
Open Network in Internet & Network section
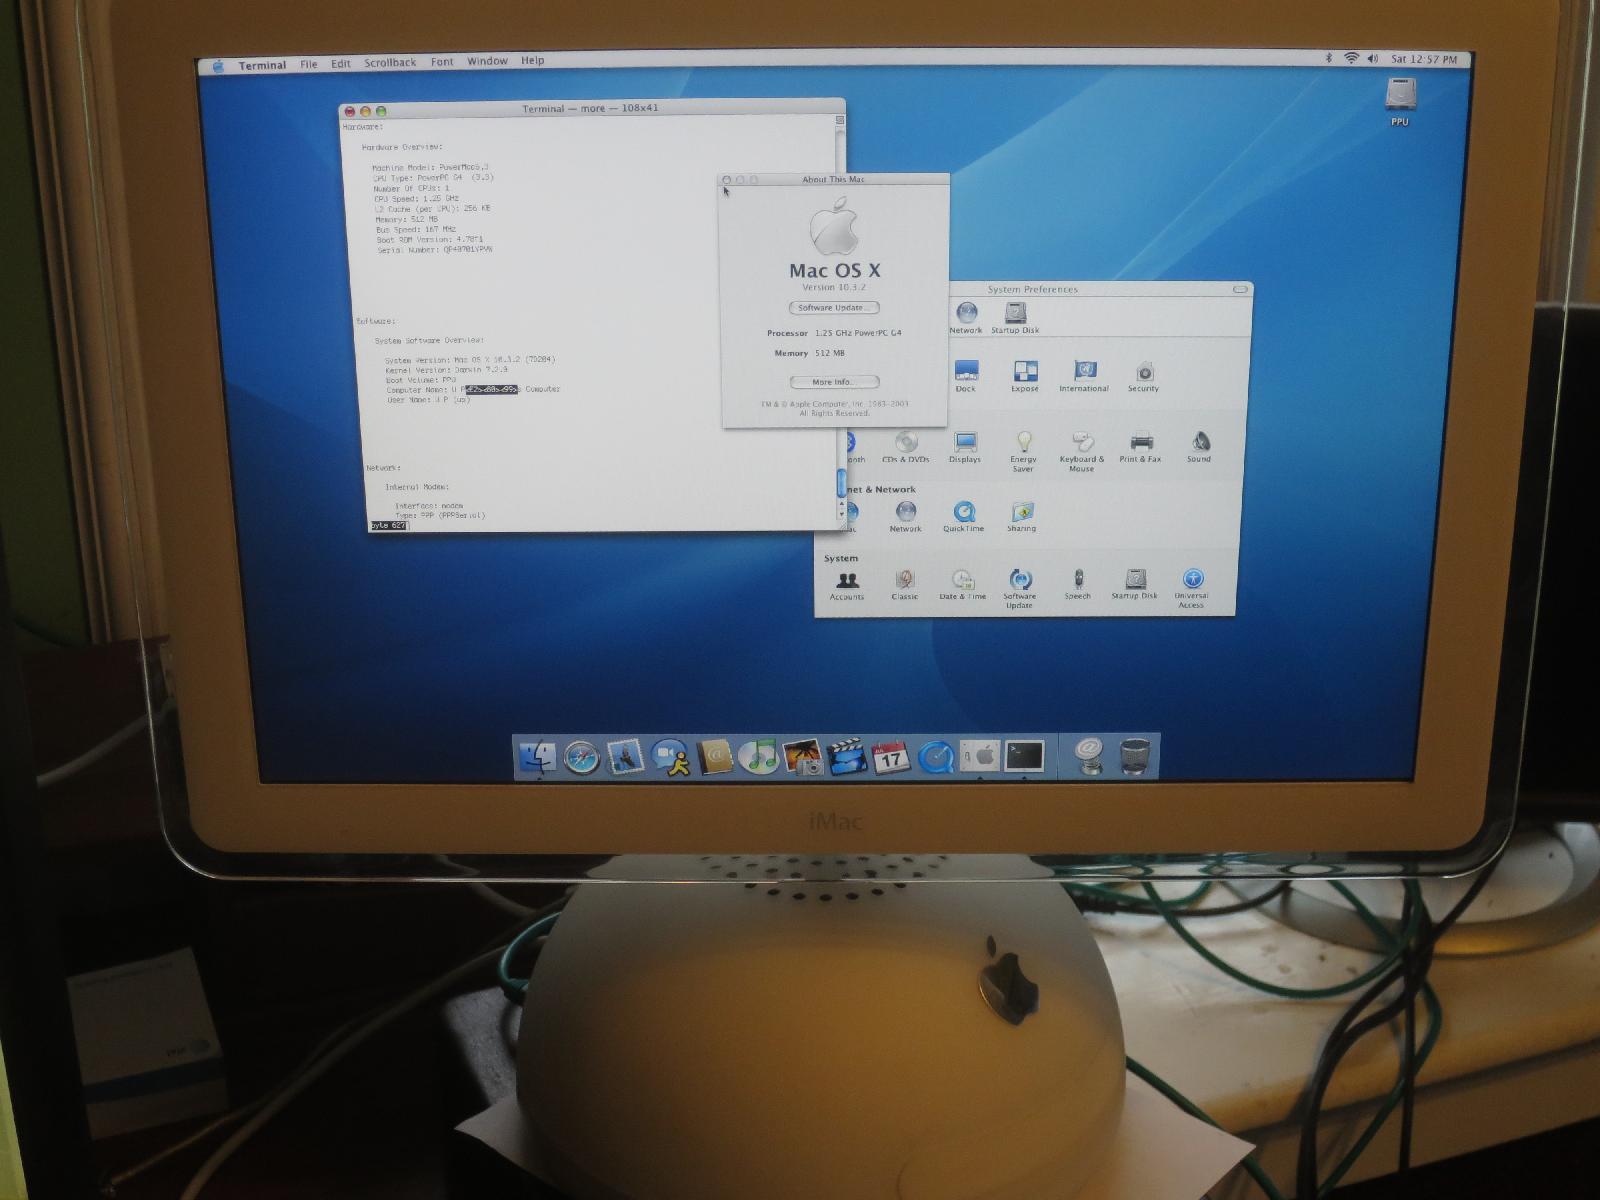tap(906, 516)
